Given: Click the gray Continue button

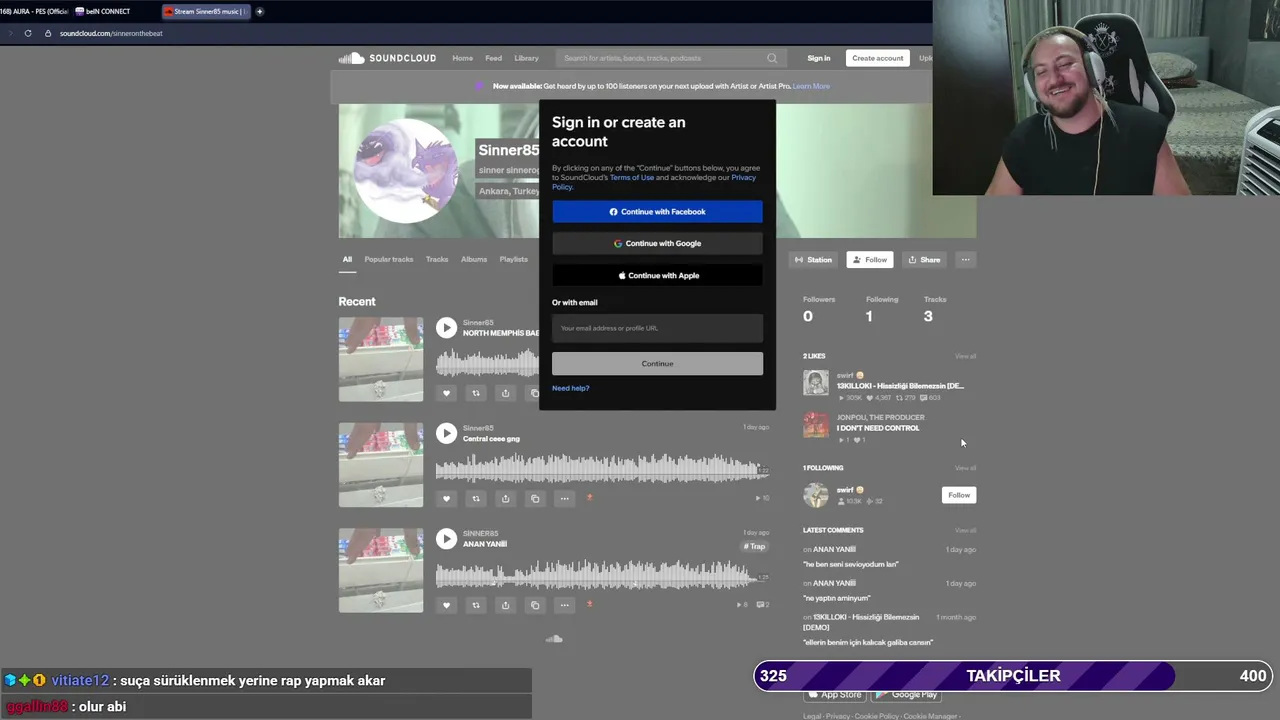Looking at the screenshot, I should (x=657, y=363).
